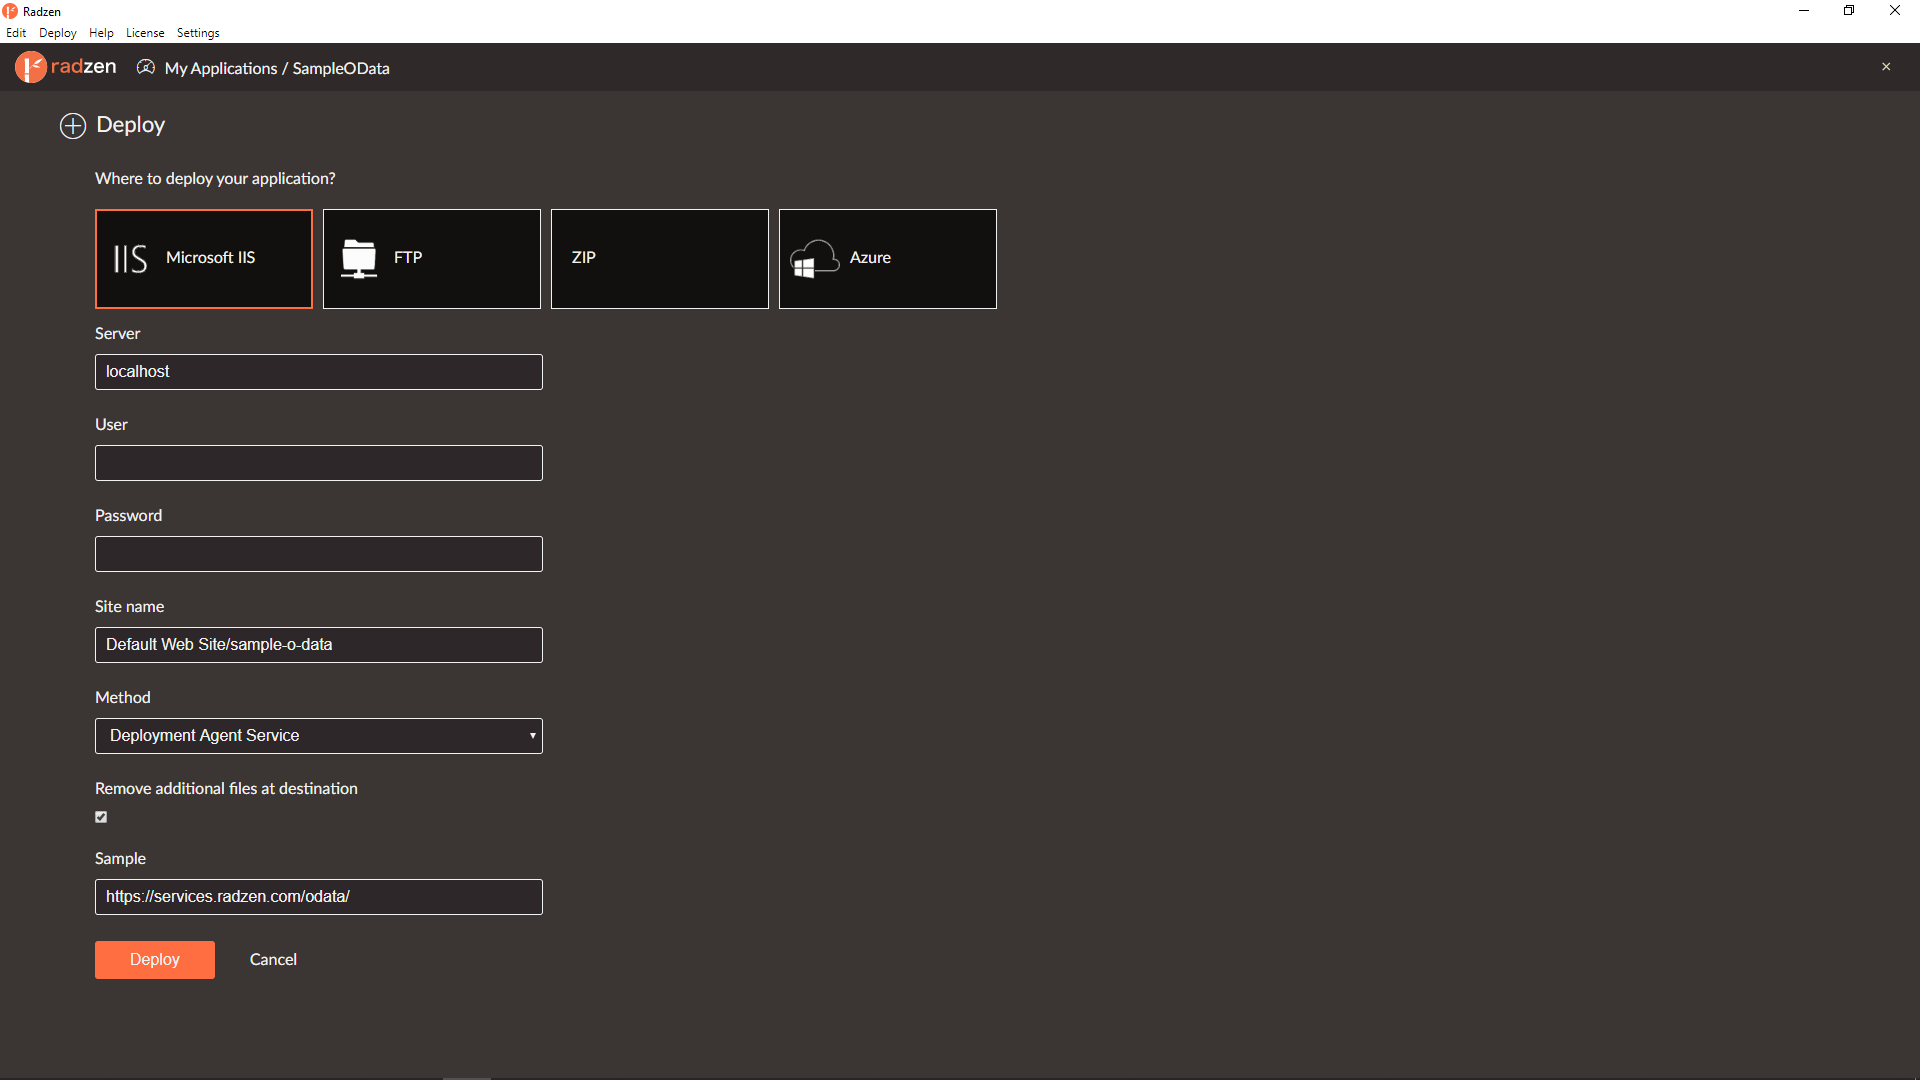Select ZIP deployment target
Image resolution: width=1920 pixels, height=1080 pixels.
(659, 257)
